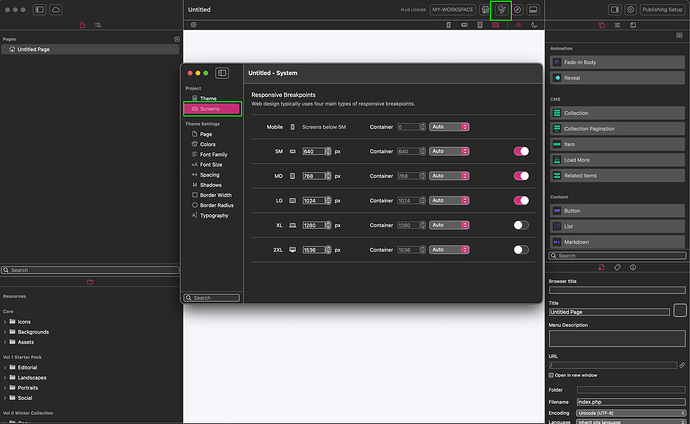This screenshot has width=690, height=424.
Task: Switch to dark mode moon icon
Action: (534, 25)
